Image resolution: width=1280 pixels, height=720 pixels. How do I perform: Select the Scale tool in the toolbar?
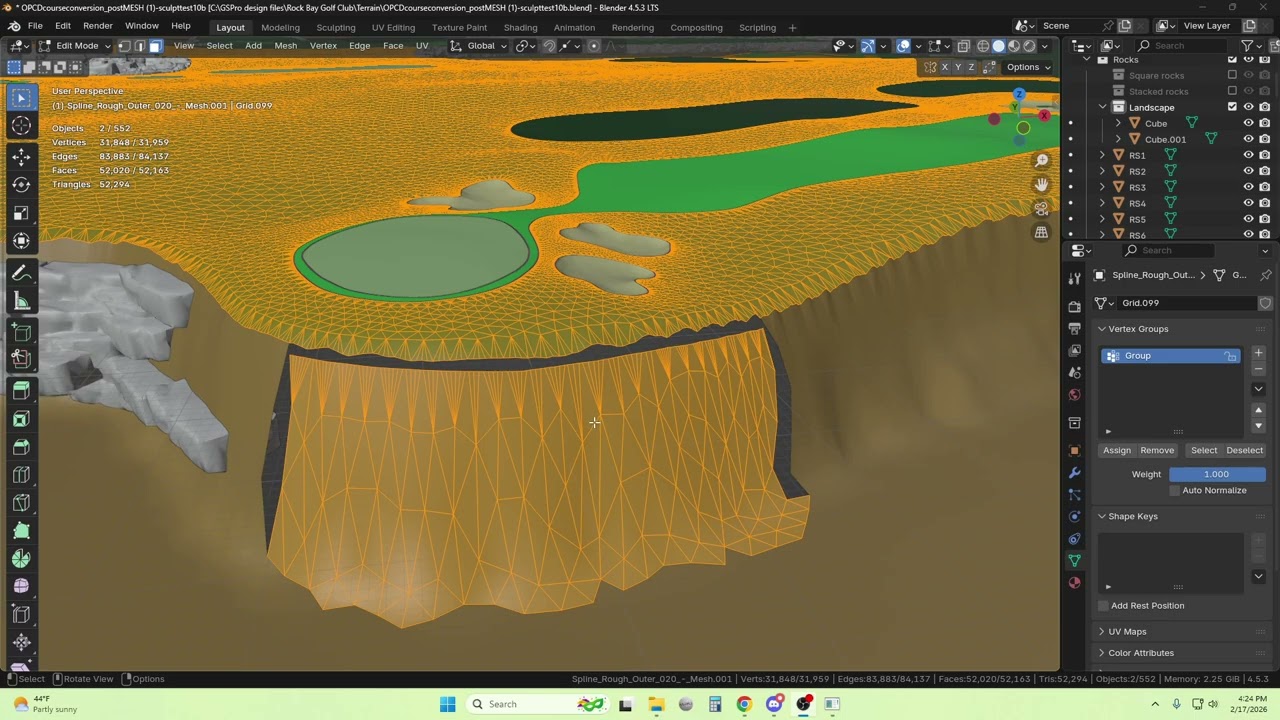click(21, 212)
